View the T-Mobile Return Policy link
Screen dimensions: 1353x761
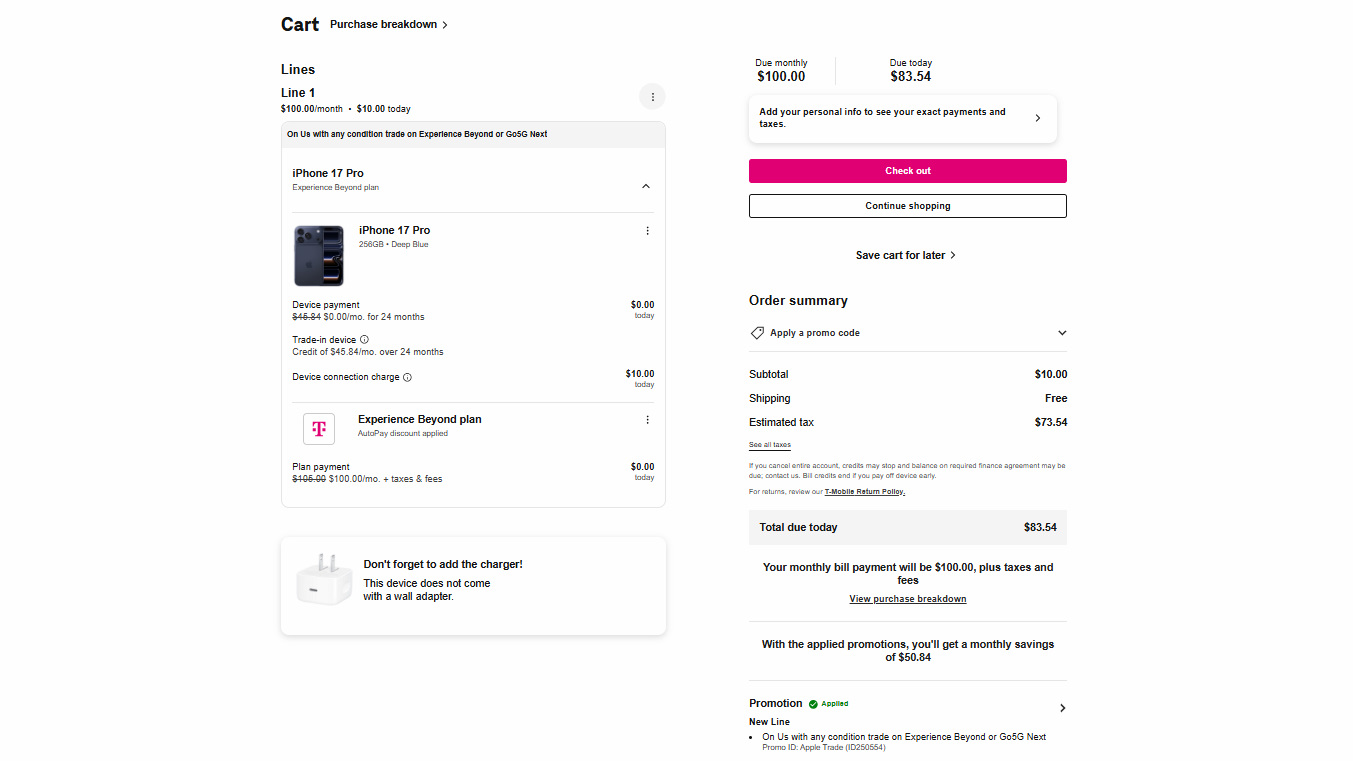coord(864,491)
